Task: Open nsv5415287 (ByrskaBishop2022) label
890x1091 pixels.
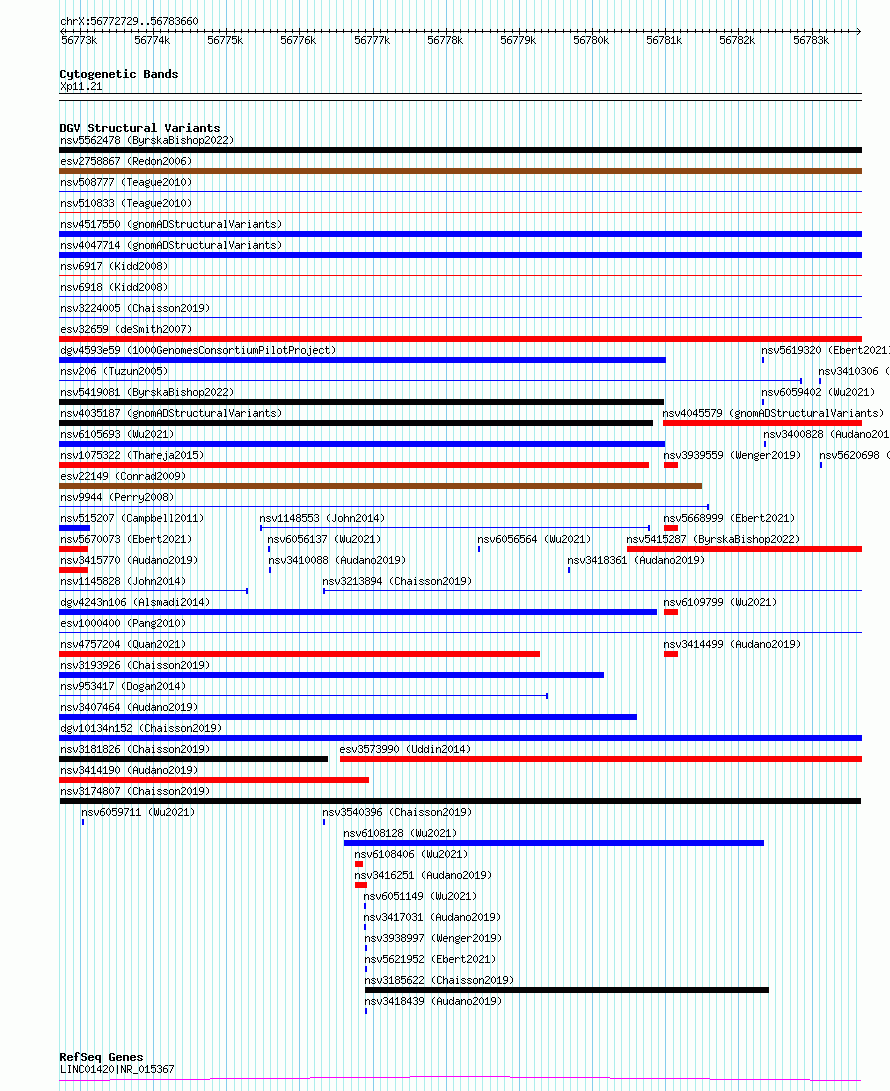Action: [x=713, y=539]
